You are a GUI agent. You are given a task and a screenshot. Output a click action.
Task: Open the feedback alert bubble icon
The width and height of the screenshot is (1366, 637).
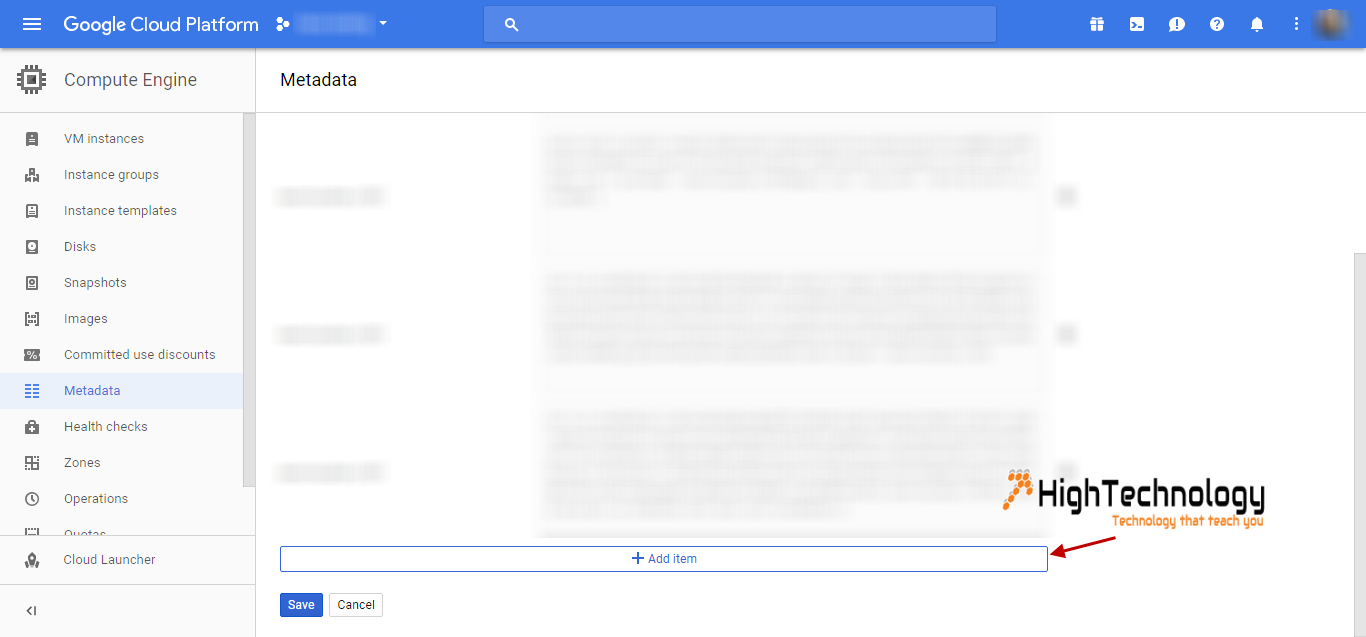click(1177, 24)
